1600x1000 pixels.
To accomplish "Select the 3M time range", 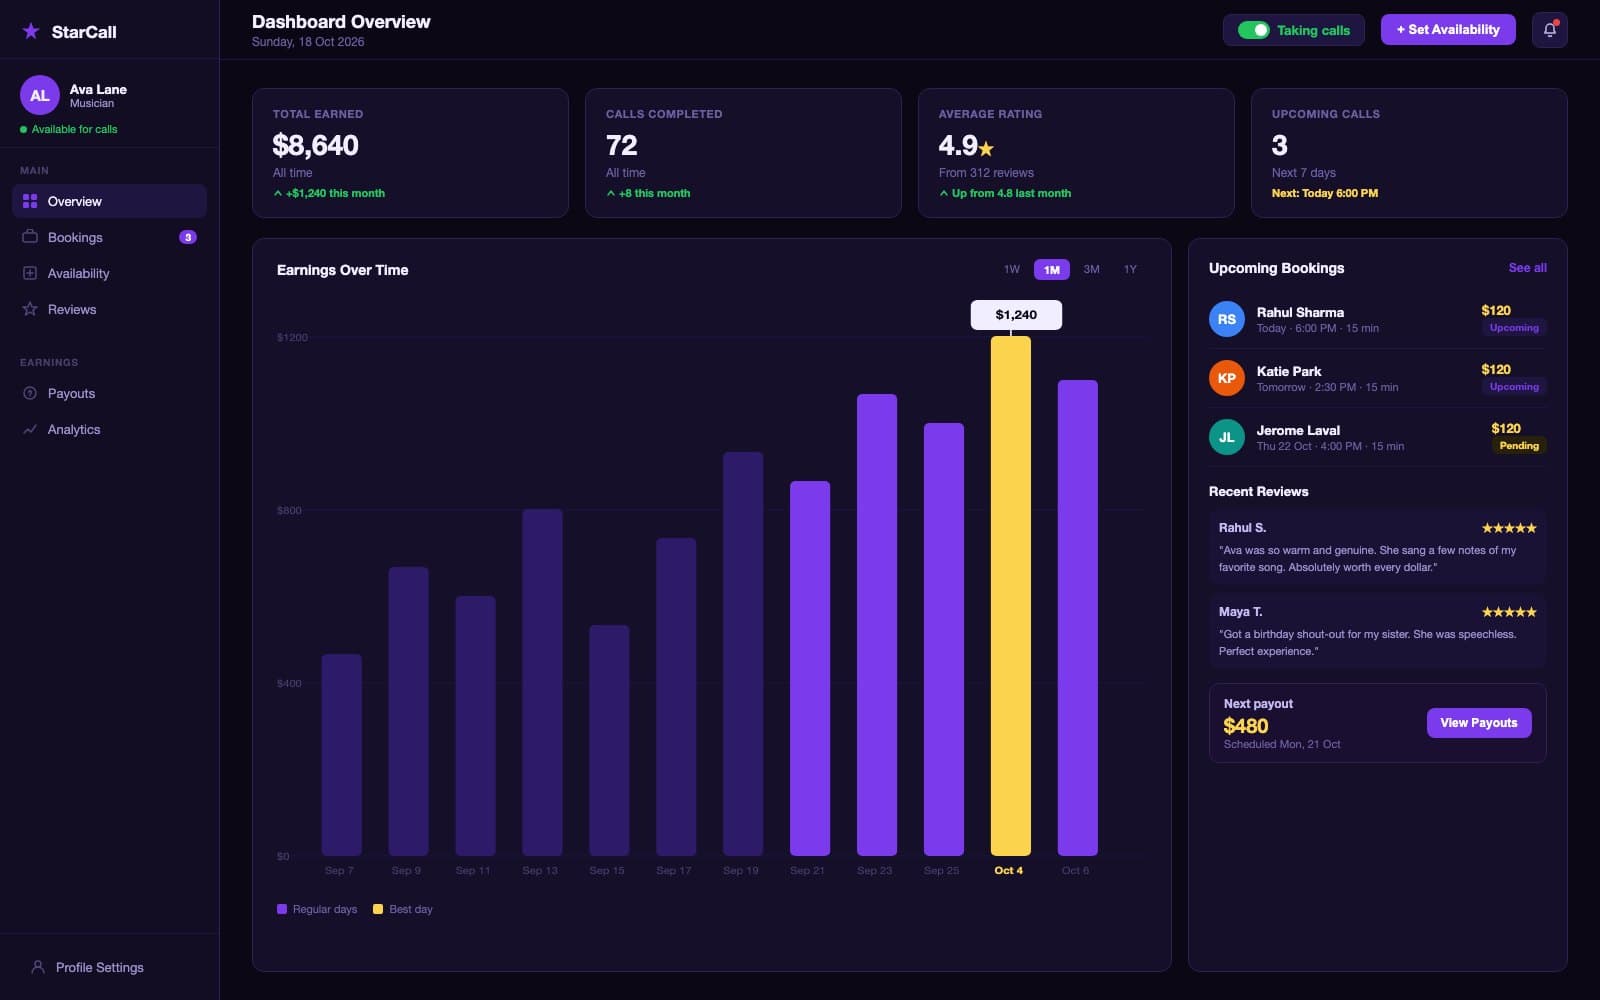I will coord(1091,269).
